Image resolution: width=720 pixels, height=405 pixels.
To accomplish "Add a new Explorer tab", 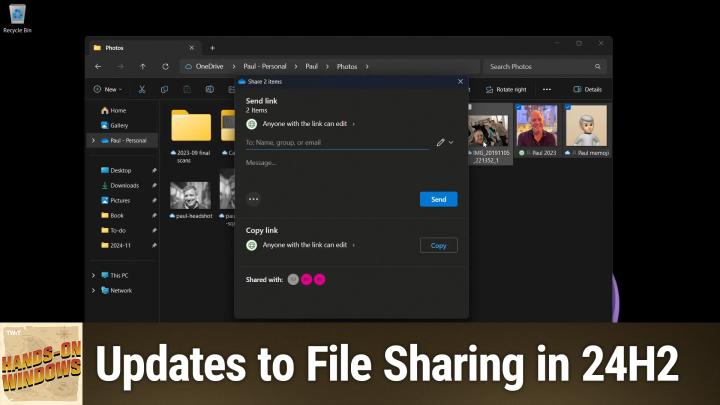I will 212,48.
